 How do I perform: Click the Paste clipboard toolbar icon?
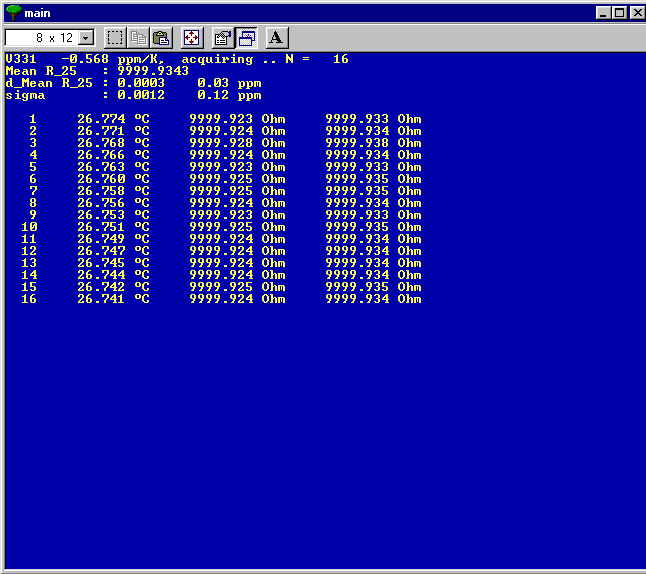(x=161, y=38)
